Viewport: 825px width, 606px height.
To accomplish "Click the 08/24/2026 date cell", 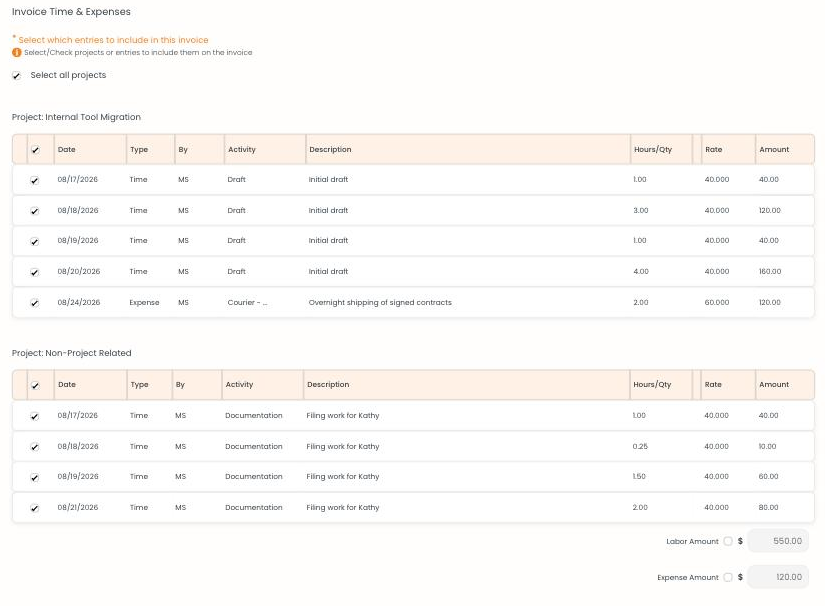I will pos(78,302).
